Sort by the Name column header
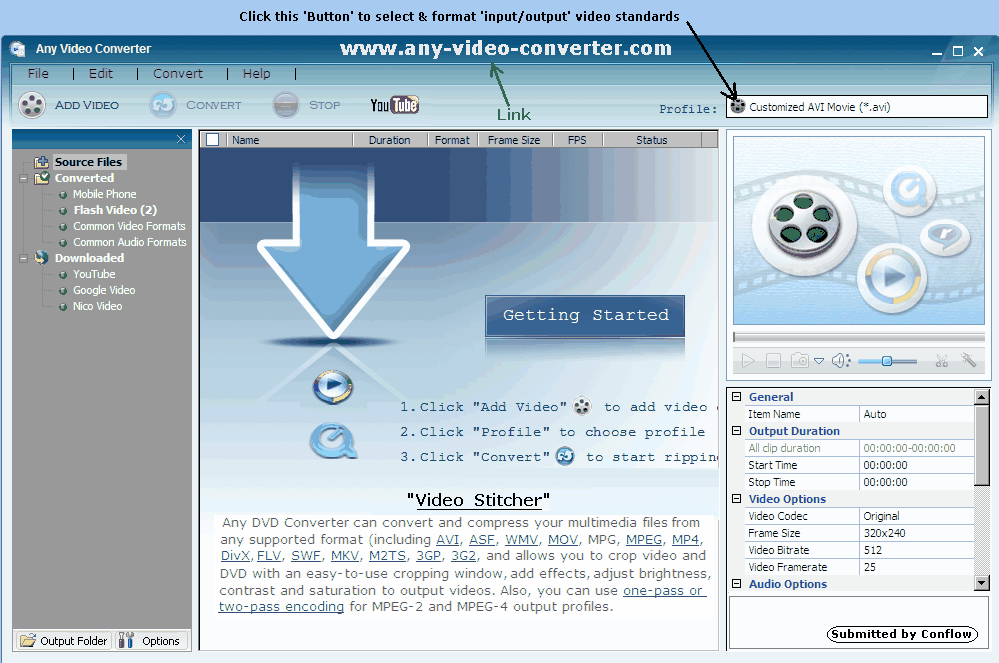This screenshot has width=999, height=663. coord(288,139)
